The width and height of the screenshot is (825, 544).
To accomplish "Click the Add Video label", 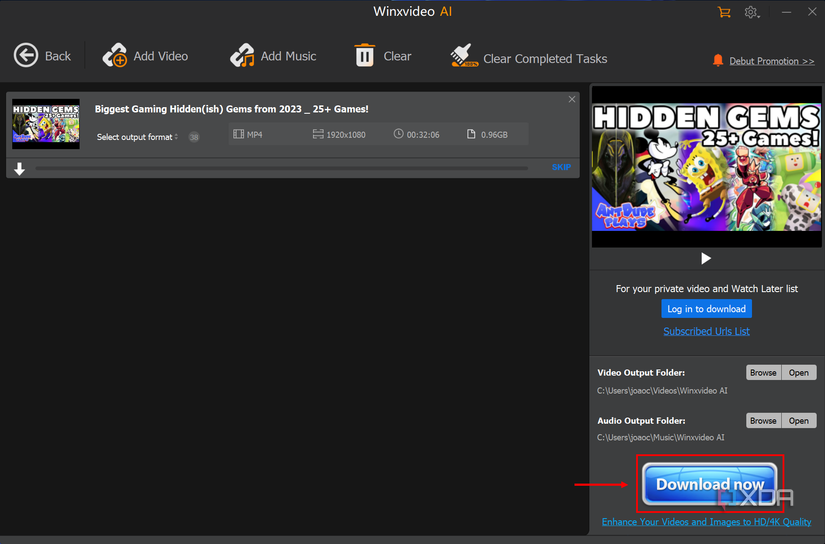I will pos(160,56).
